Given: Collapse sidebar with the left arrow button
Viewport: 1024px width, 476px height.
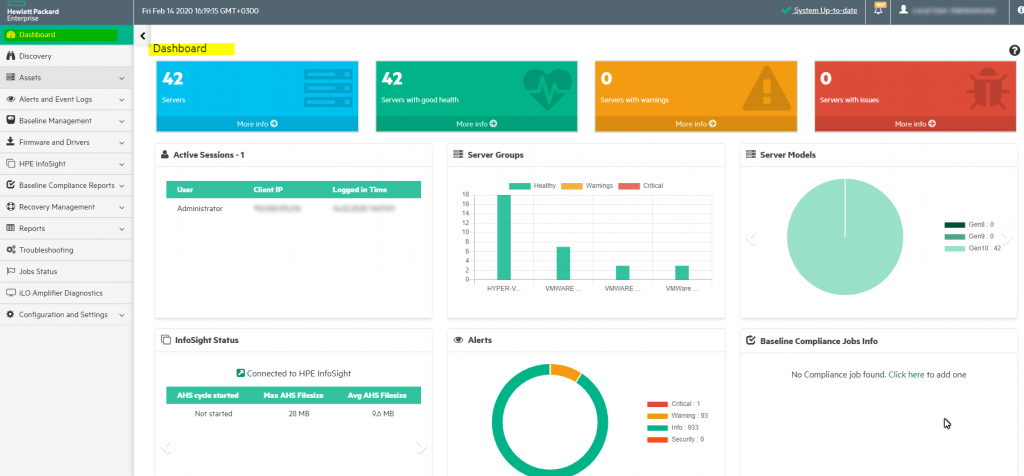Looking at the screenshot, I should pos(143,36).
